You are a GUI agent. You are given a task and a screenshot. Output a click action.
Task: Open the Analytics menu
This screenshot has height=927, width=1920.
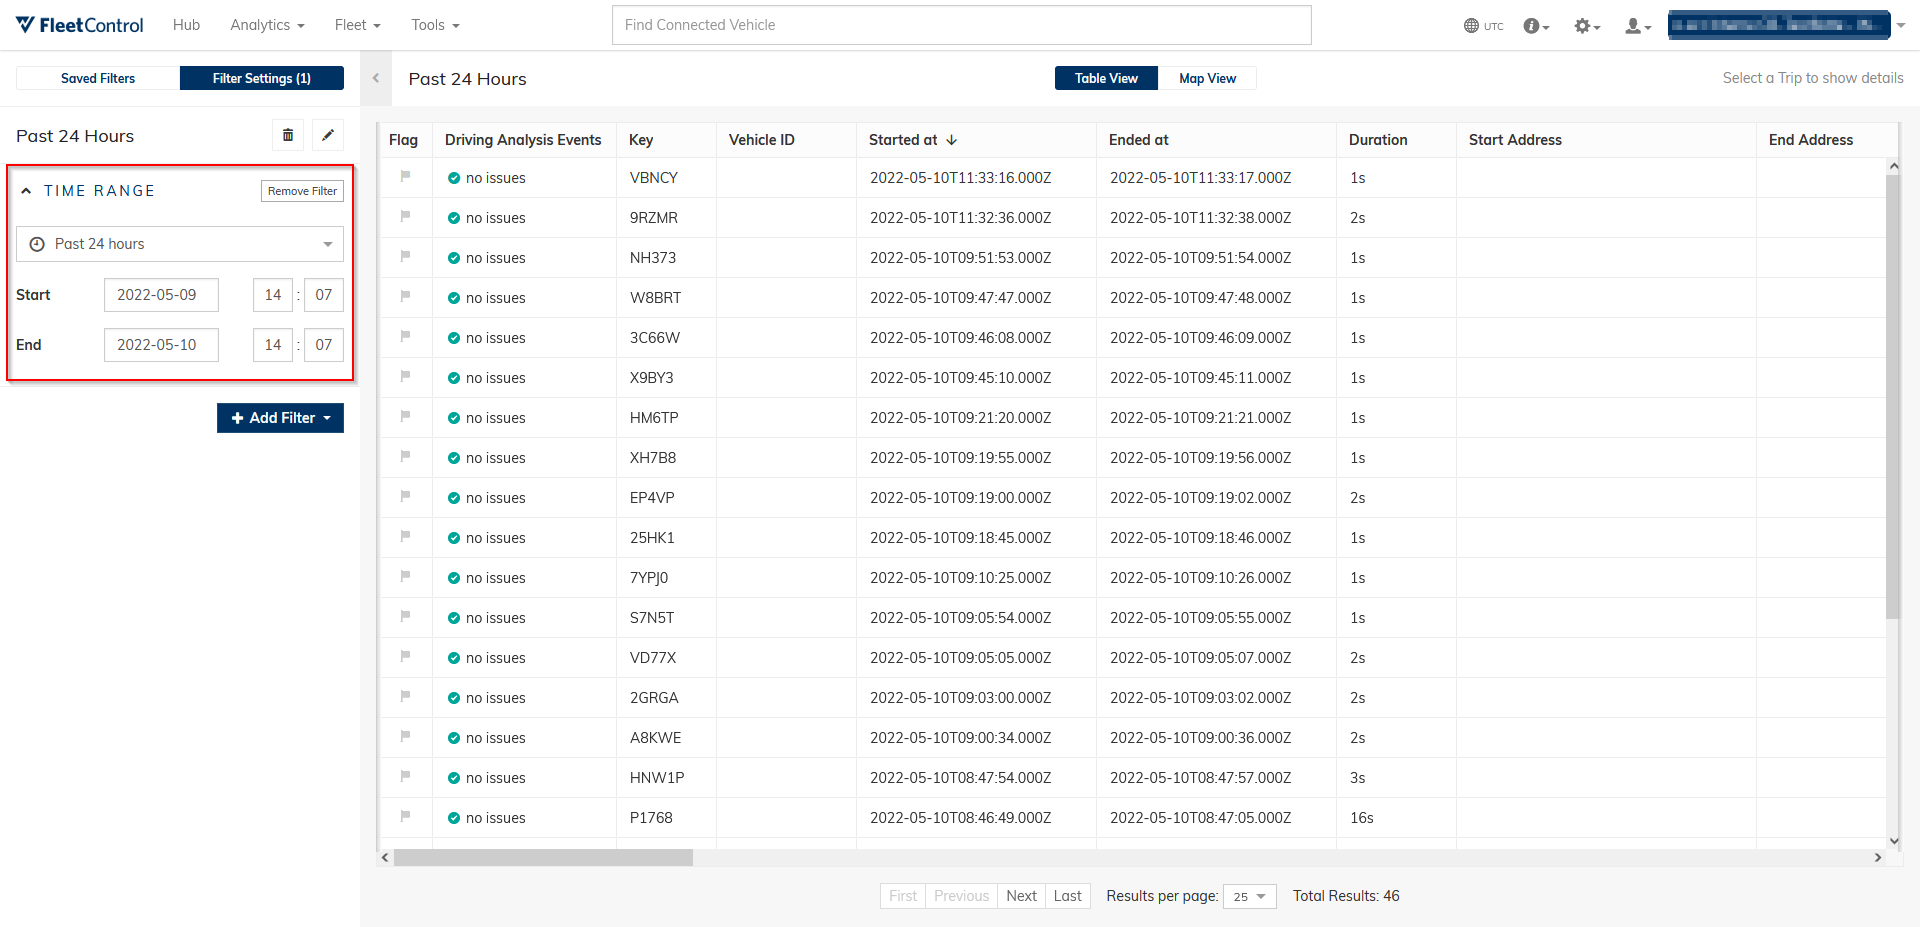267,25
